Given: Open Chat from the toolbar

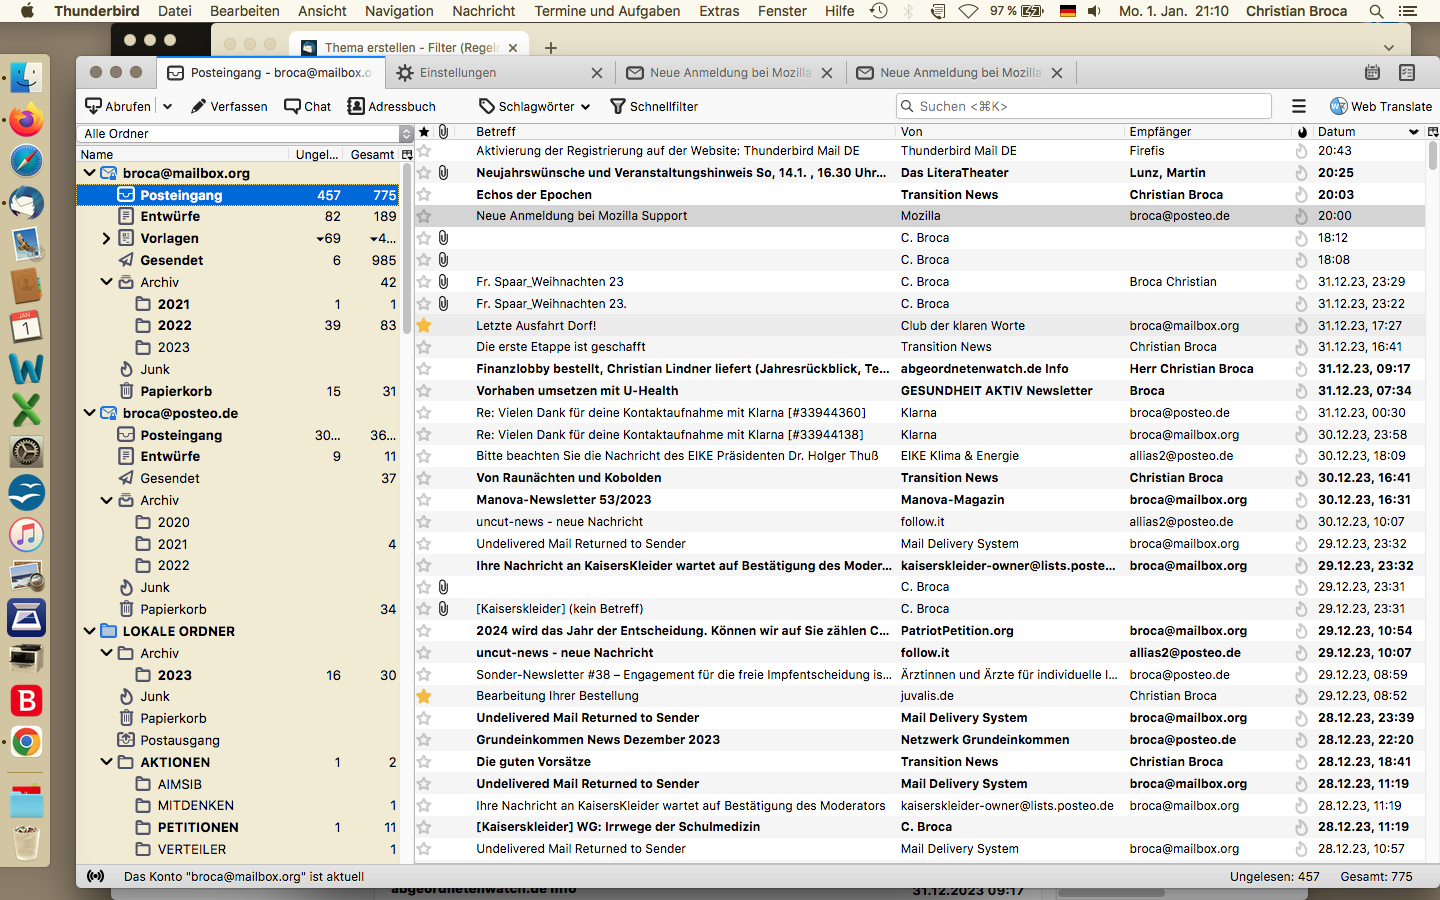Looking at the screenshot, I should [307, 106].
